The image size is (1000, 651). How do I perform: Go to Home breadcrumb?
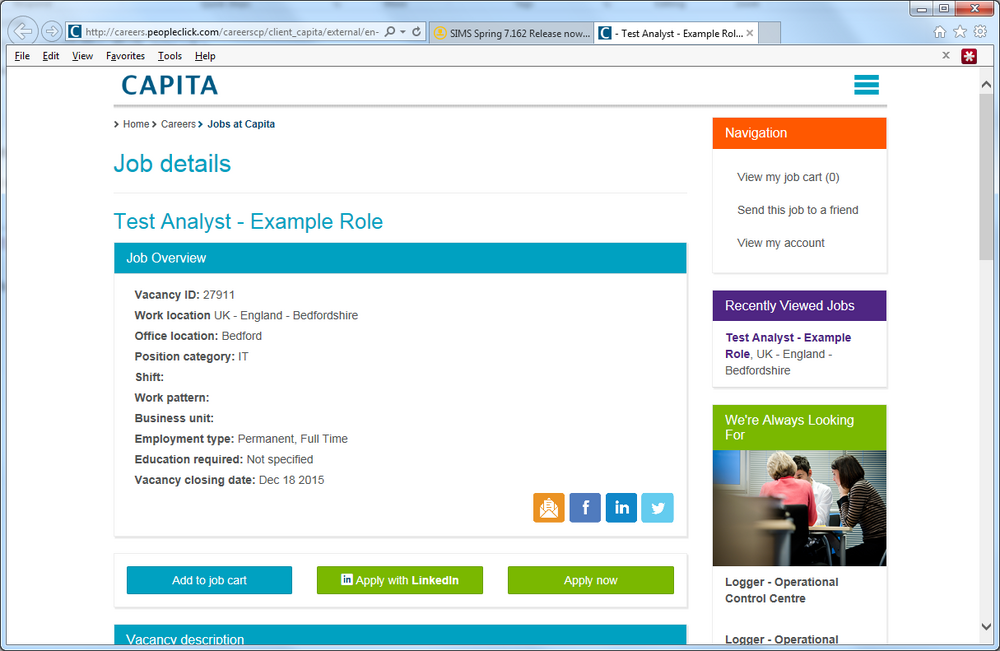tap(136, 124)
